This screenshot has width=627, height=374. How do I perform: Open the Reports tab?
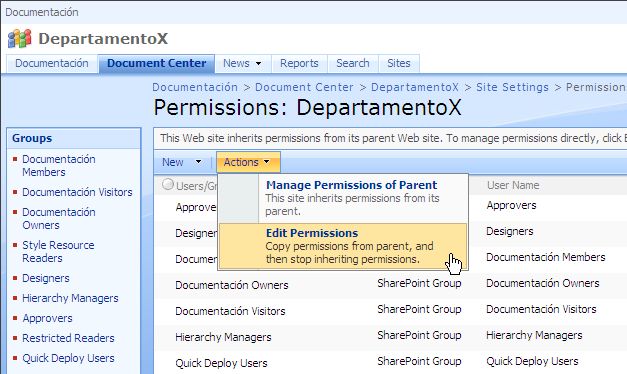[299, 64]
